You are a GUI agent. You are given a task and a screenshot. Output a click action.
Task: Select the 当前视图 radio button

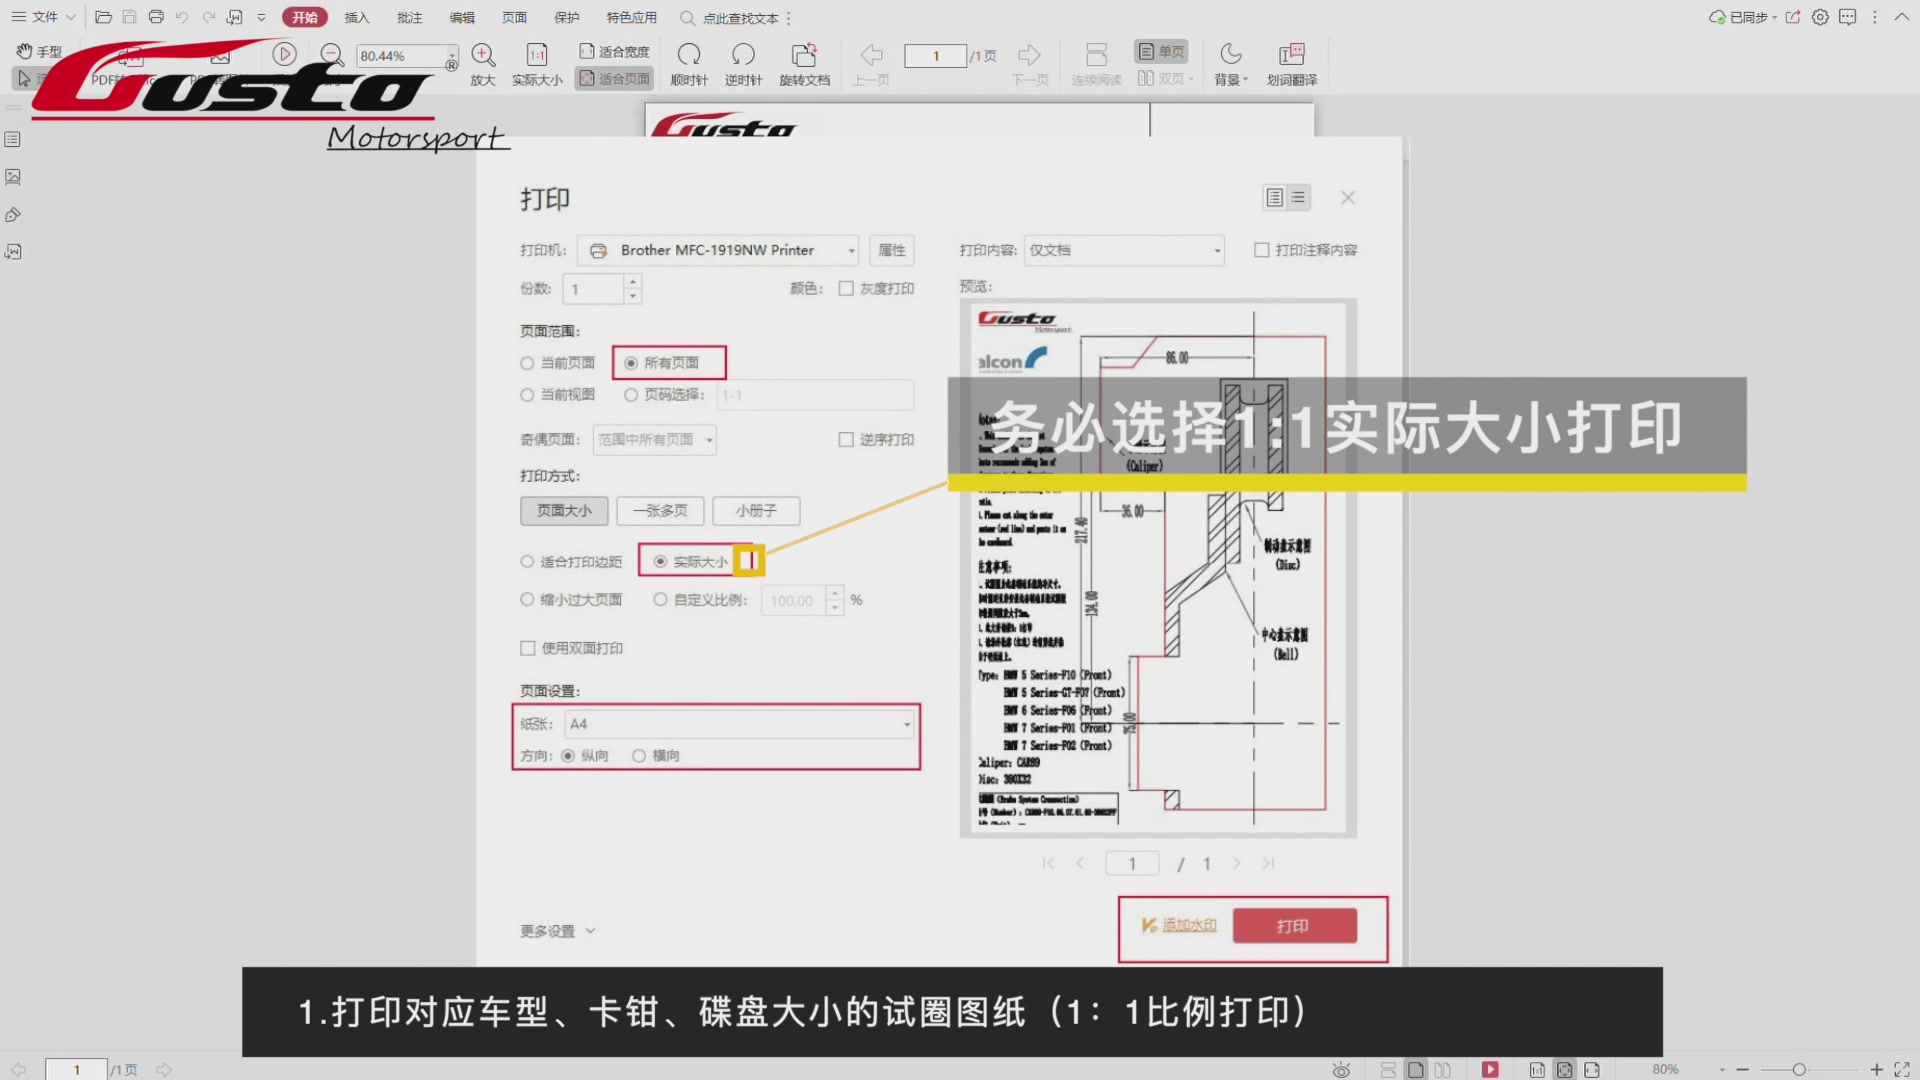click(x=527, y=395)
